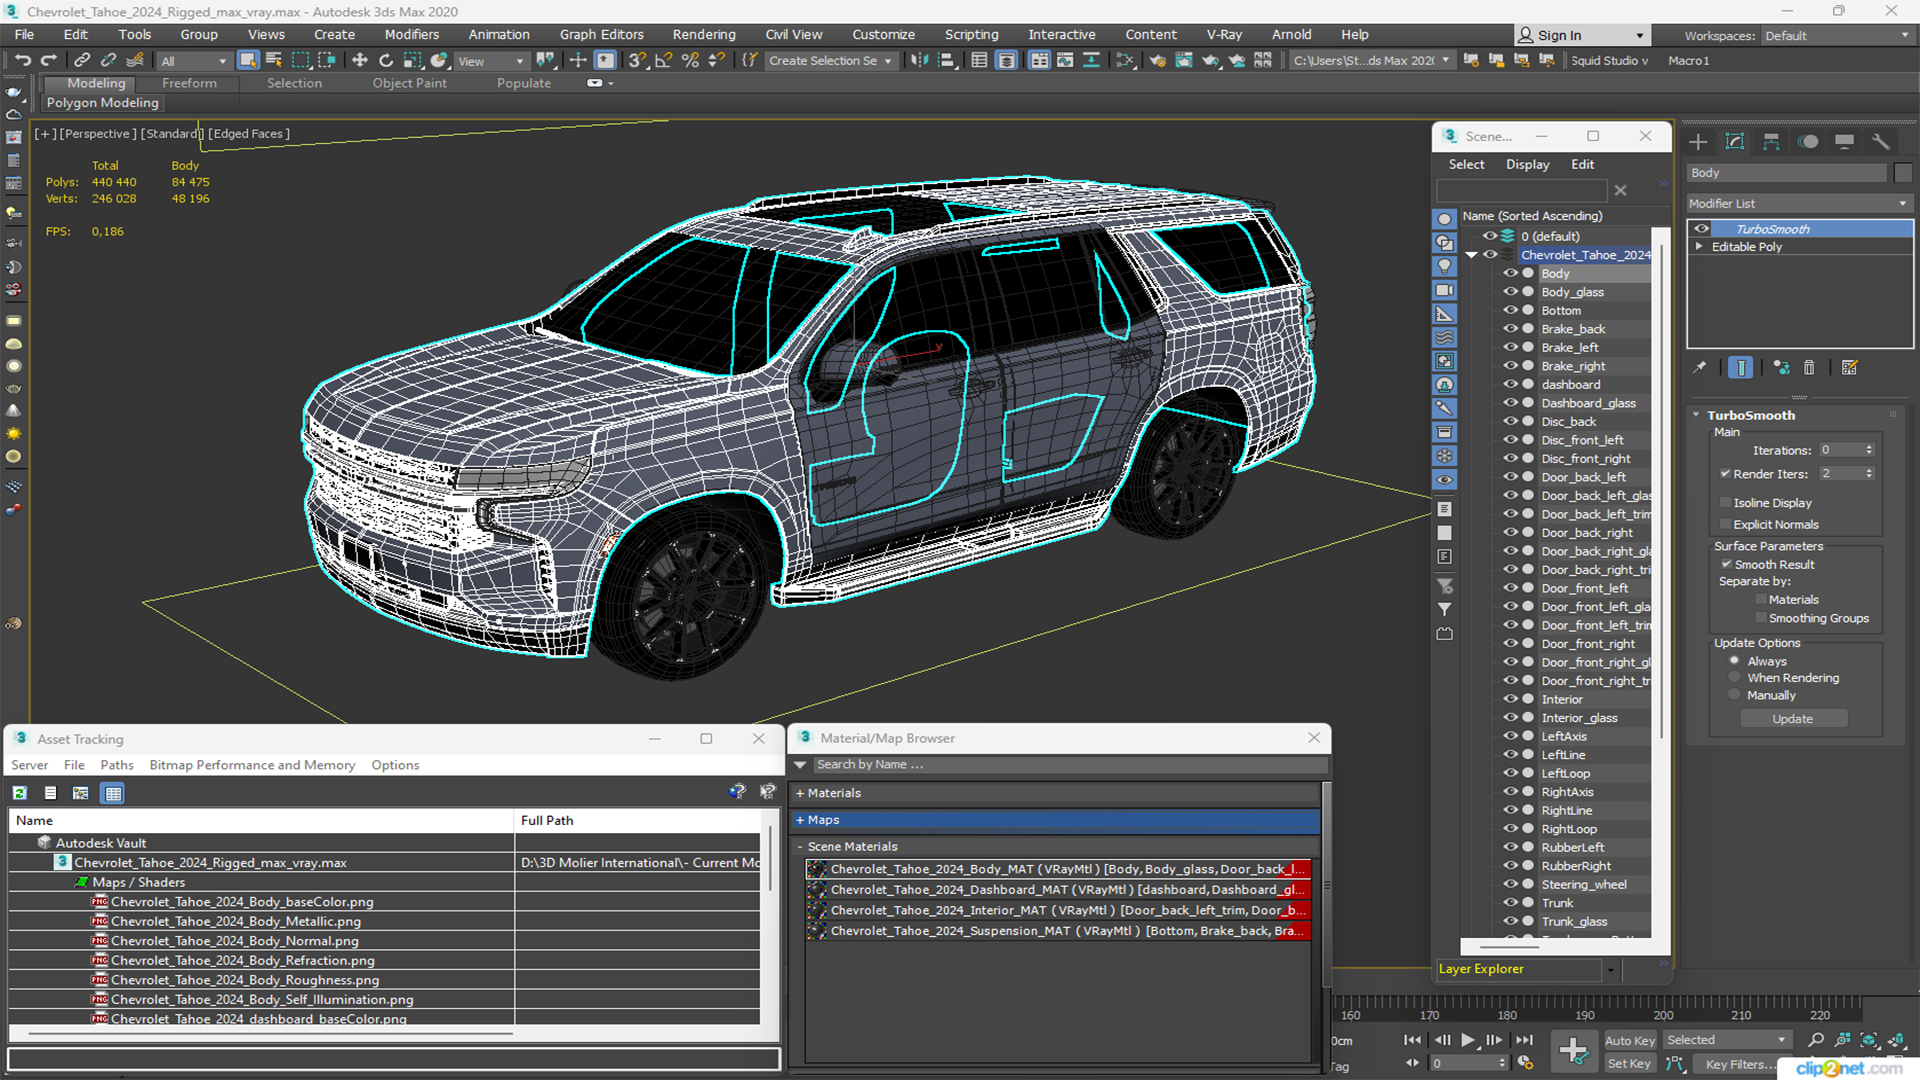
Task: Collapse the Chevrolet_Tahoe_2024 layer tree
Action: [1472, 255]
